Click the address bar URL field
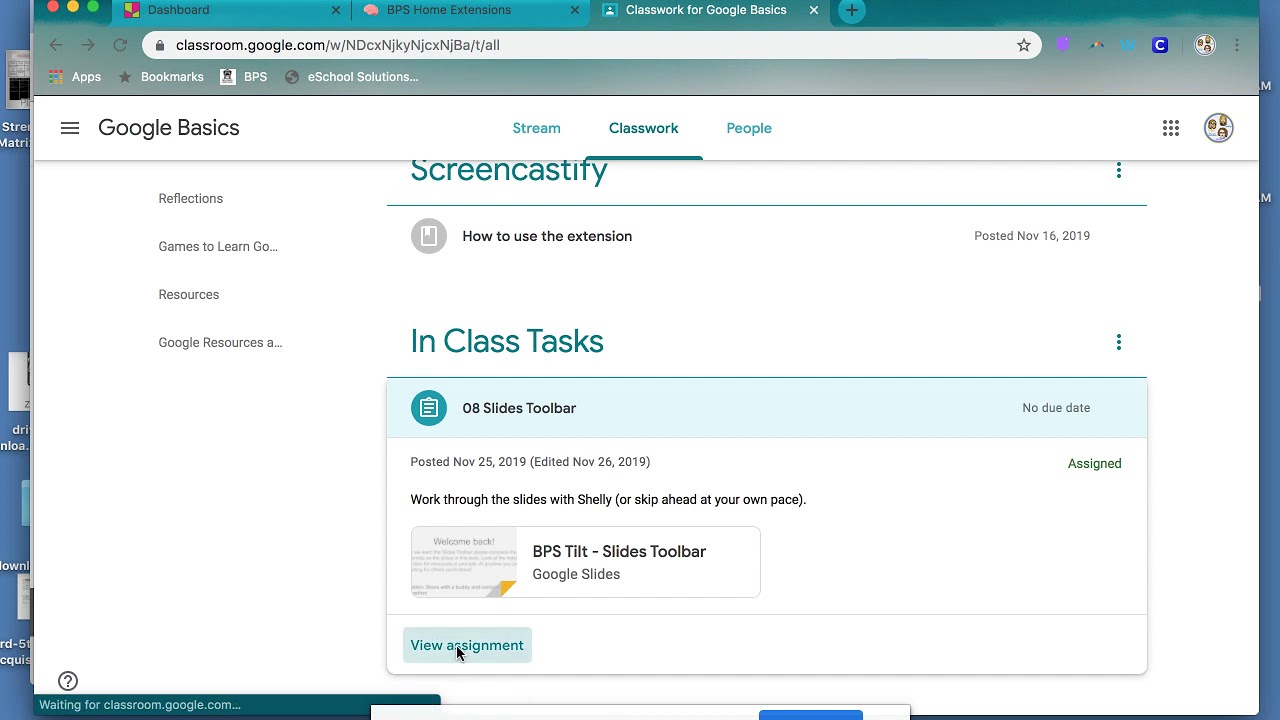The width and height of the screenshot is (1280, 720). (x=590, y=45)
